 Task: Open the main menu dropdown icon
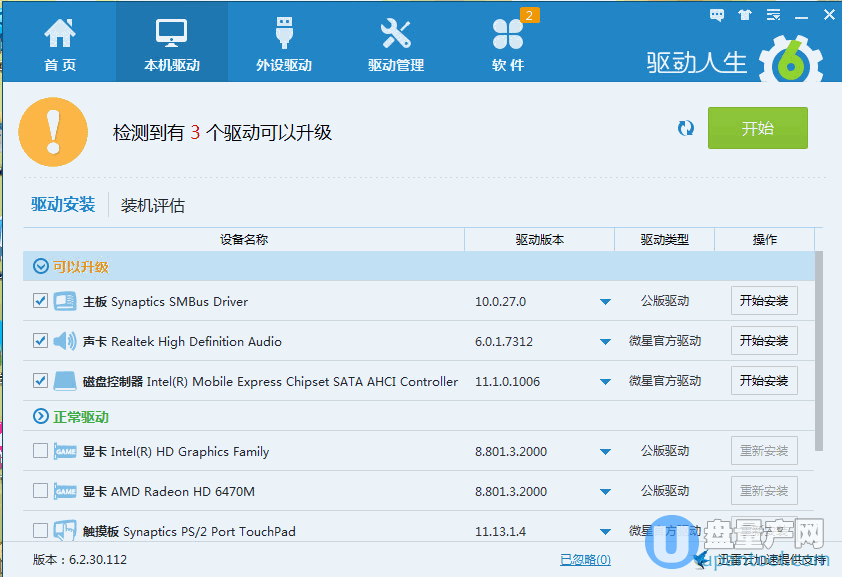pos(773,15)
